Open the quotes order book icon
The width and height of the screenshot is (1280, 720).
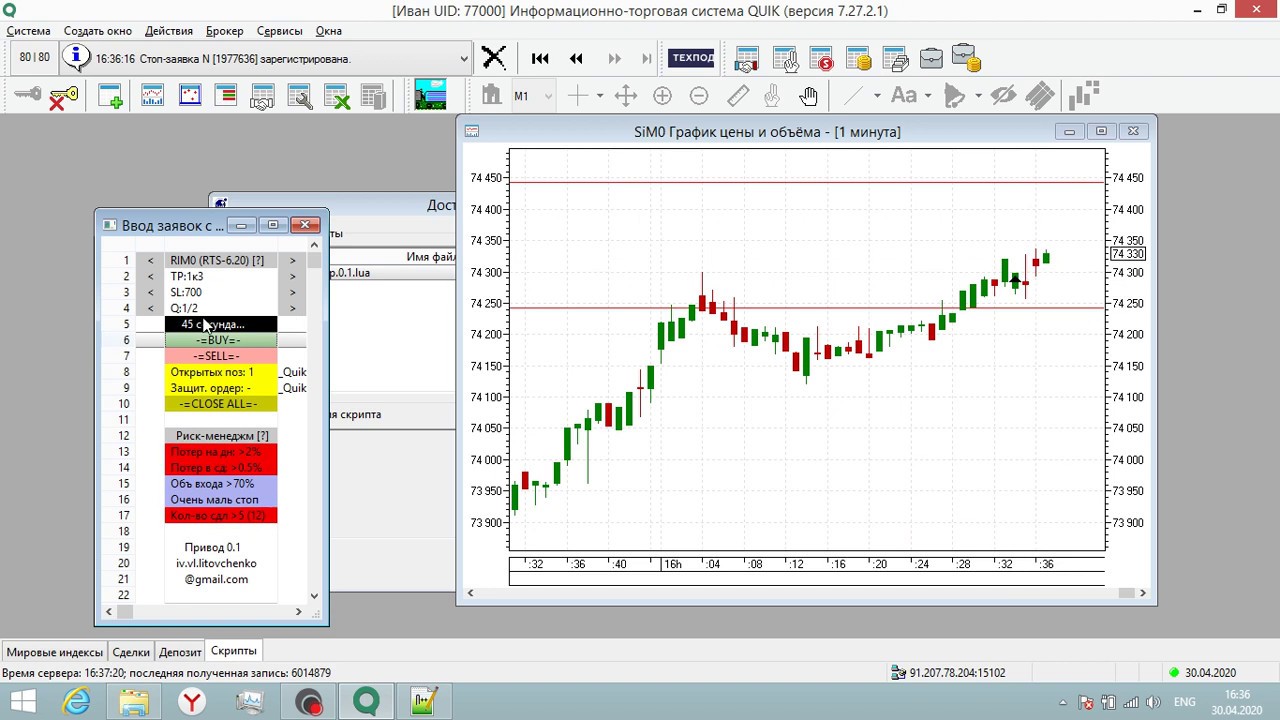pos(226,96)
